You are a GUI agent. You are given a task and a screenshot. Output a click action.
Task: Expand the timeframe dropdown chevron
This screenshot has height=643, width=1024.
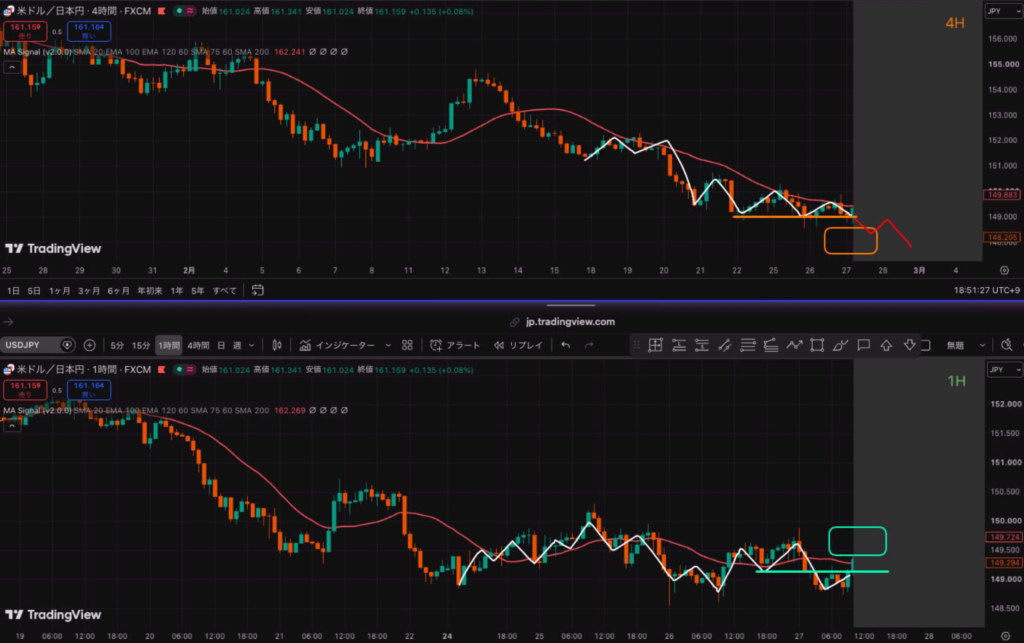point(251,345)
